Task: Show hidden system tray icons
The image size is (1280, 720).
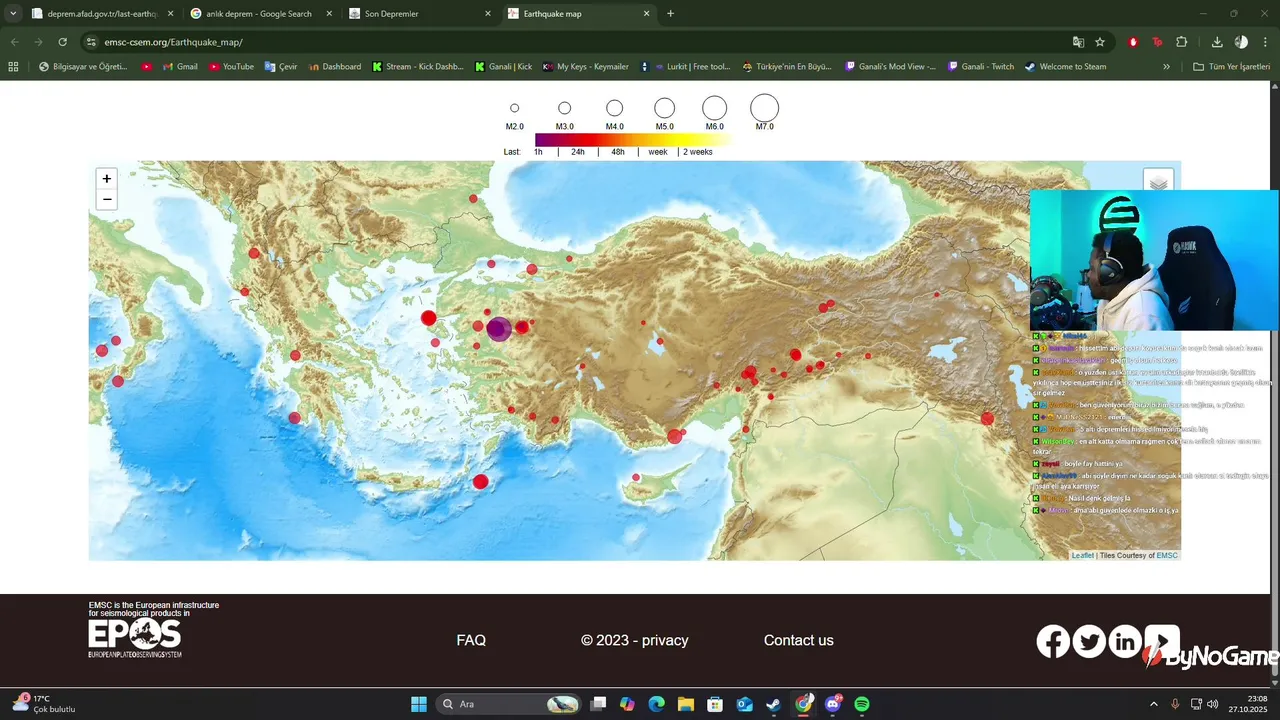Action: [x=1153, y=704]
